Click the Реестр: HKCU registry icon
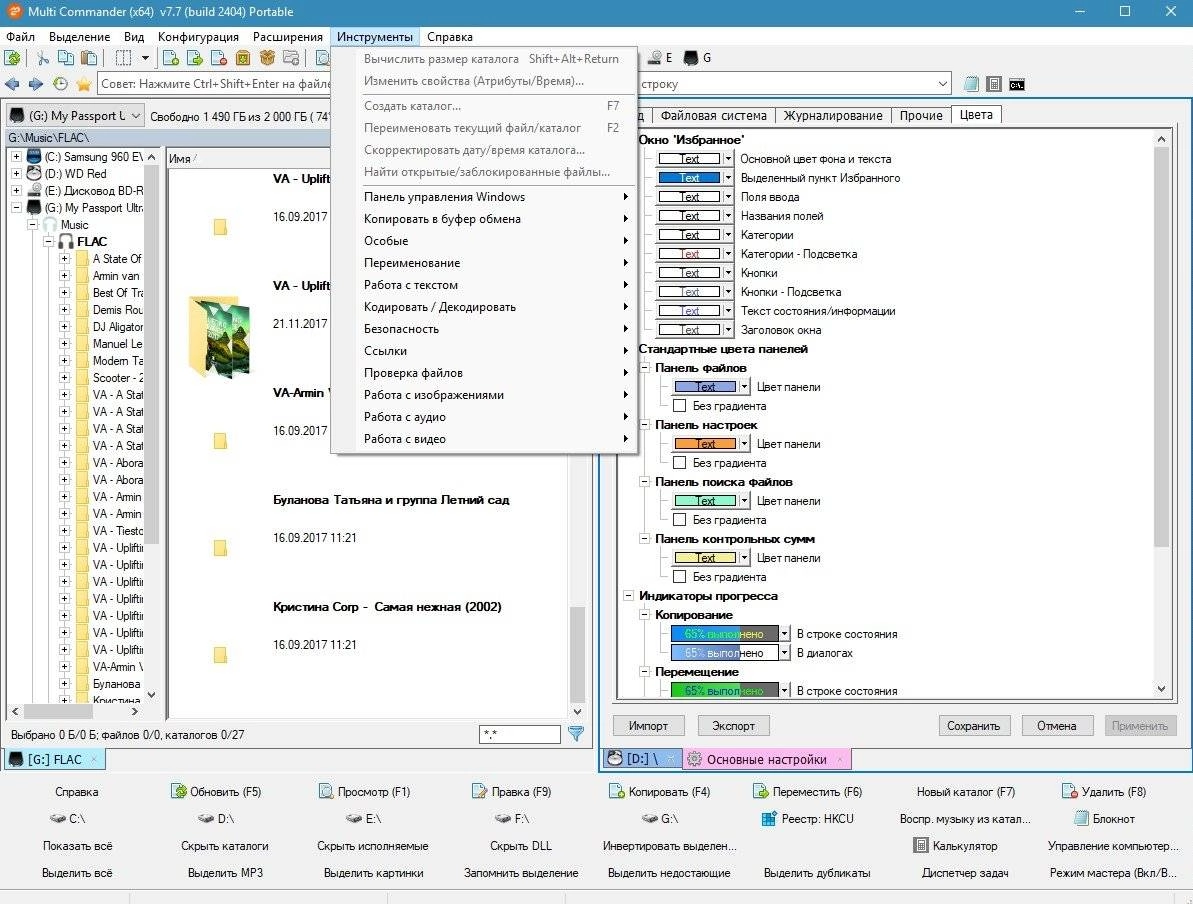1193x904 pixels. point(768,819)
